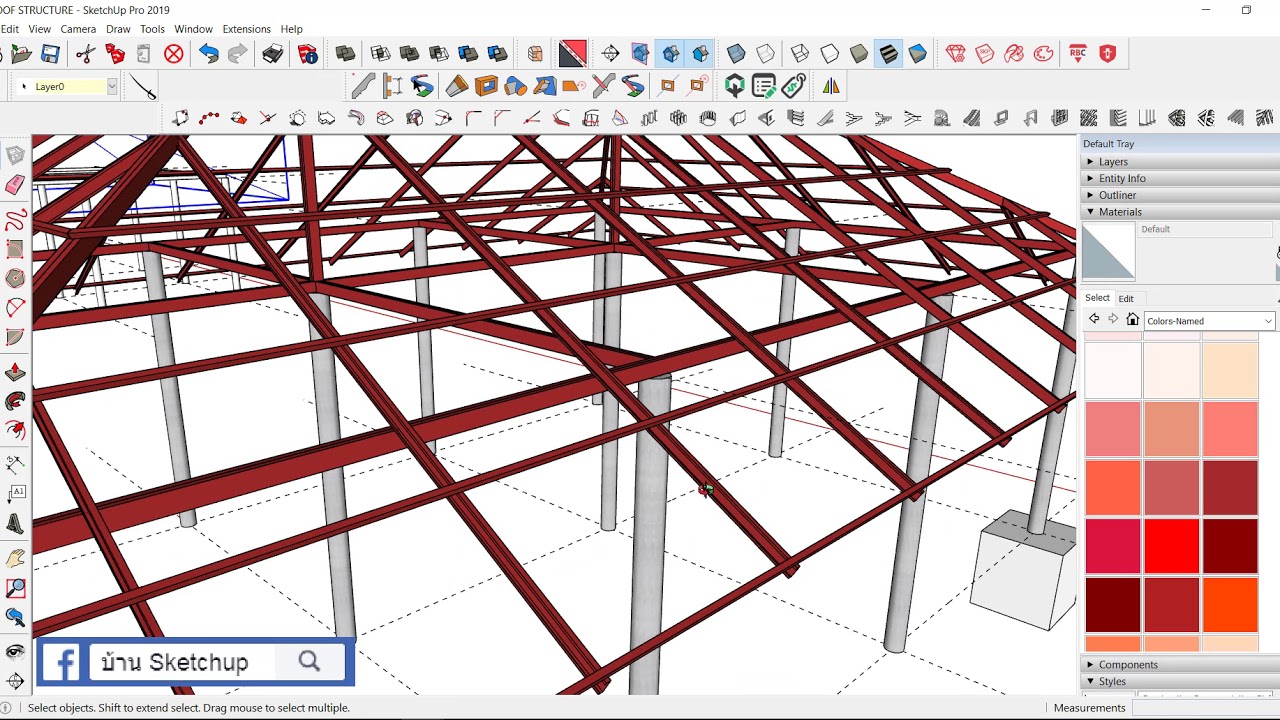The height and width of the screenshot is (720, 1280).
Task: Toggle Display Section Planes house icon
Action: 641,54
